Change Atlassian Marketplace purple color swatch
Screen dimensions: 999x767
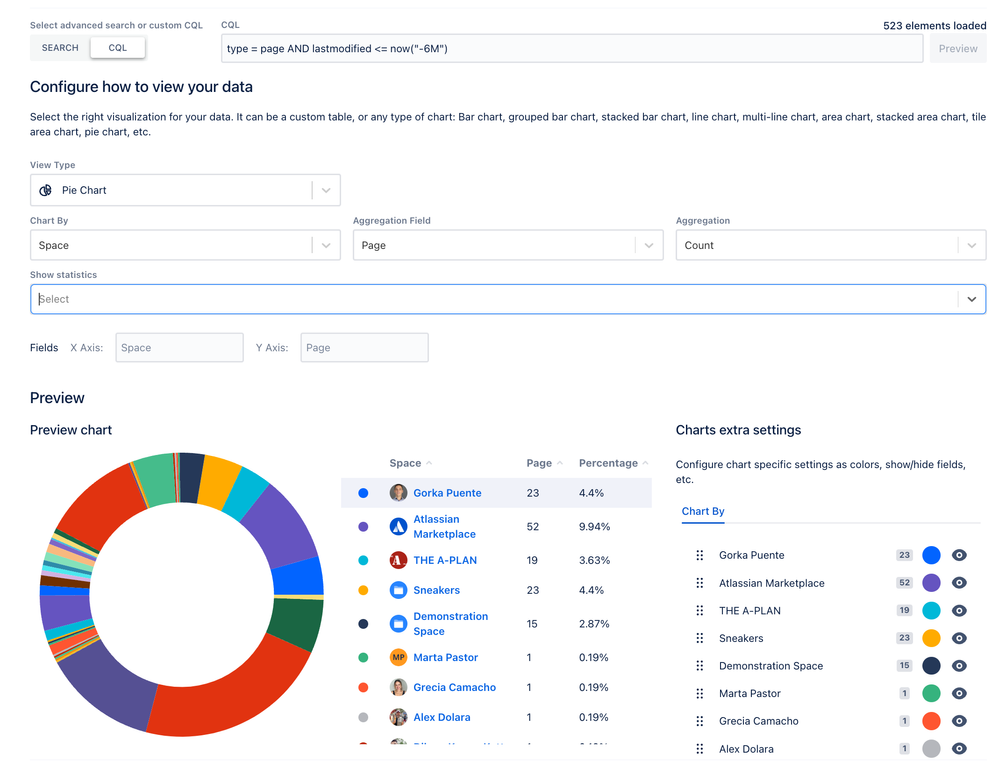pyautogui.click(x=931, y=583)
